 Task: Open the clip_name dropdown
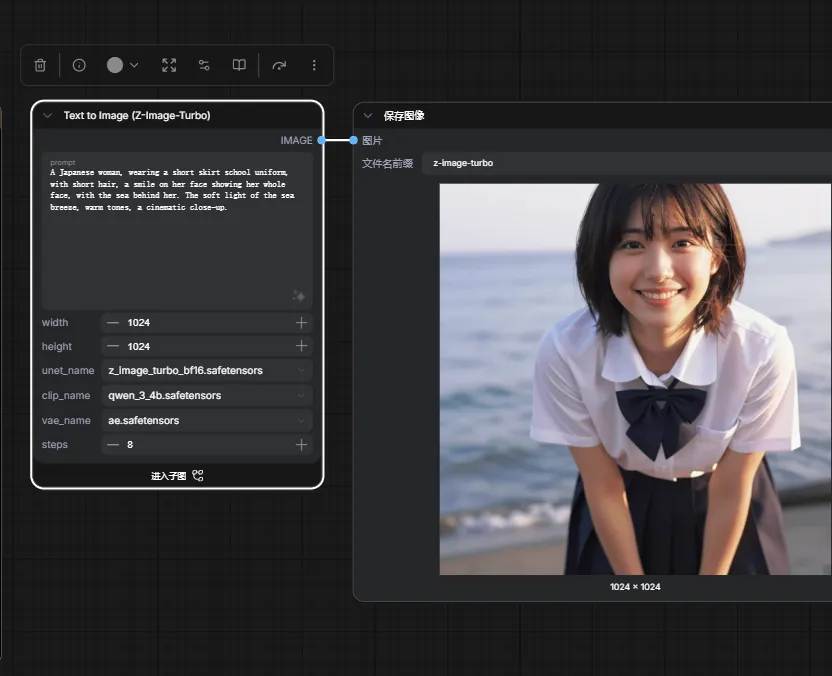pos(206,396)
